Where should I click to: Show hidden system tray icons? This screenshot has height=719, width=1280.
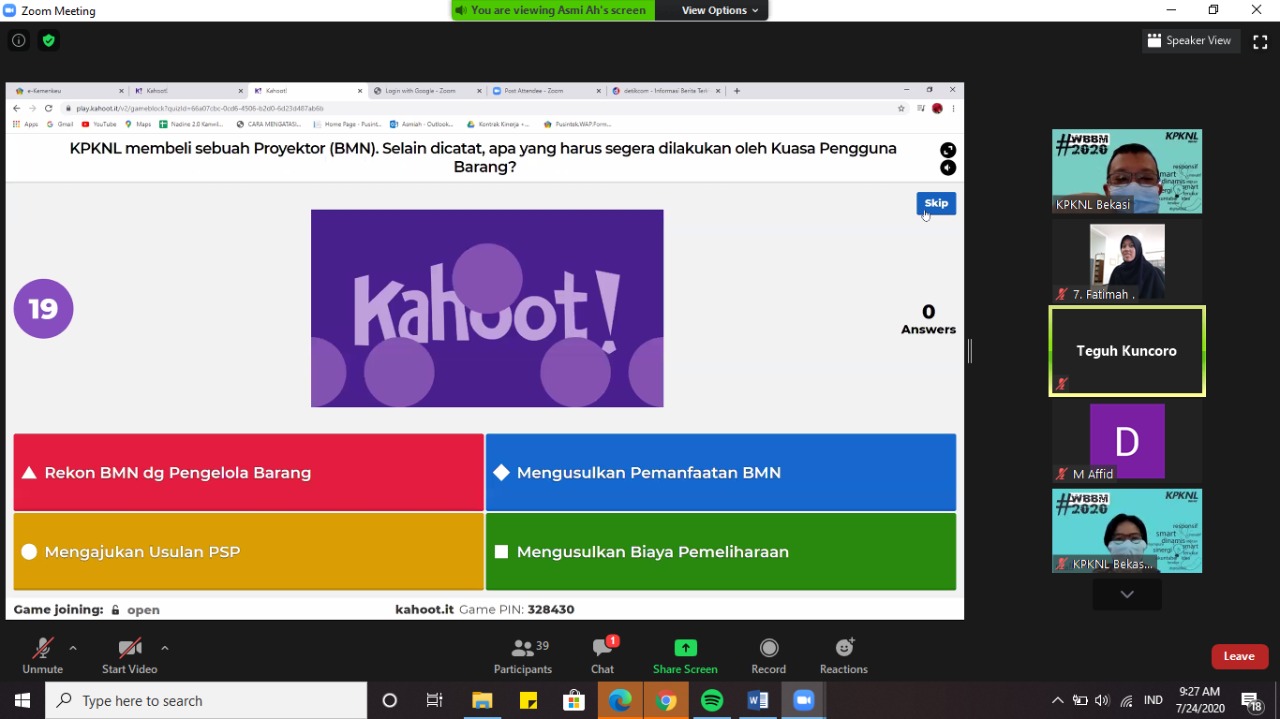(1057, 700)
